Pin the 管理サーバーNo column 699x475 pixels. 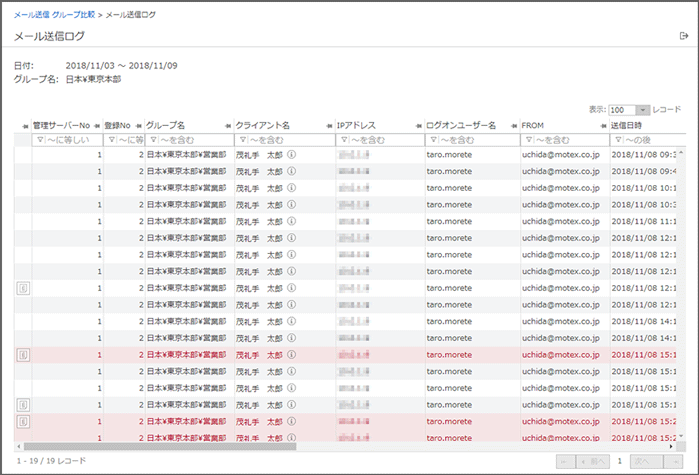pos(25,127)
